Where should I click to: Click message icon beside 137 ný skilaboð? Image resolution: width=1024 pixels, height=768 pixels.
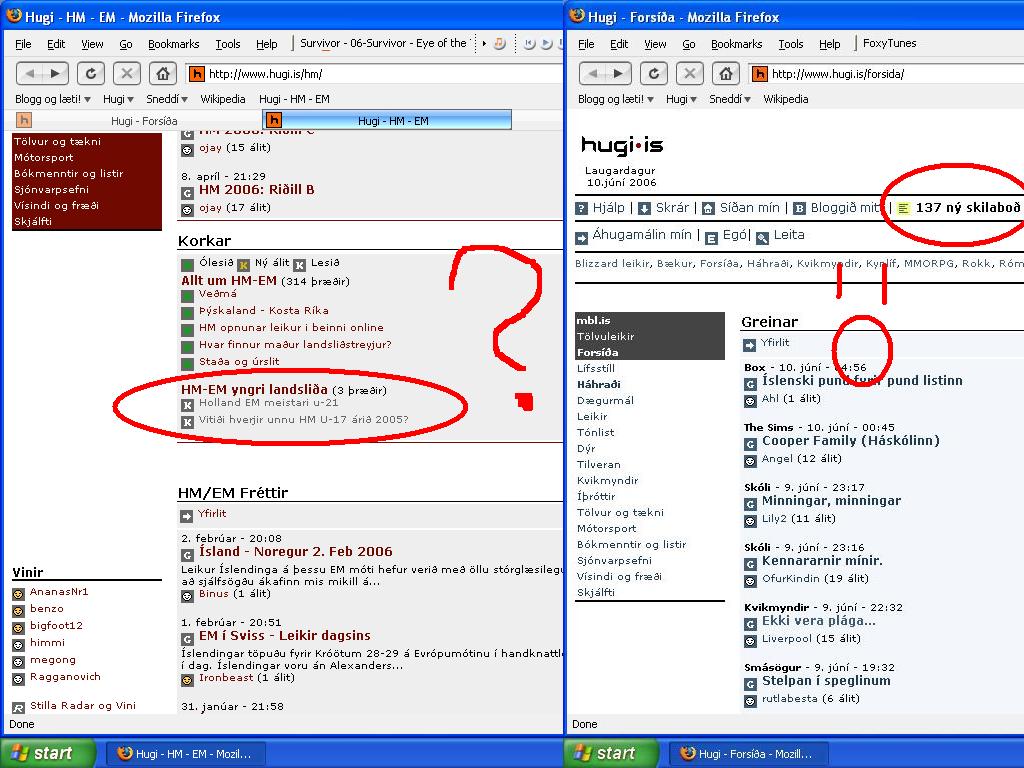904,208
